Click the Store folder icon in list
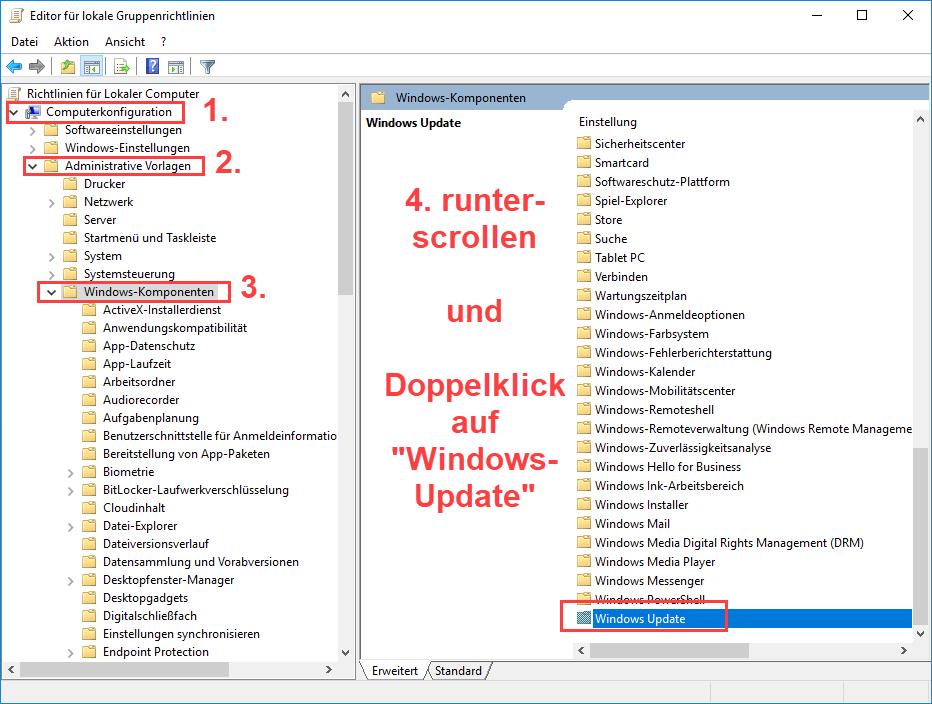Image resolution: width=932 pixels, height=704 pixels. 584,219
